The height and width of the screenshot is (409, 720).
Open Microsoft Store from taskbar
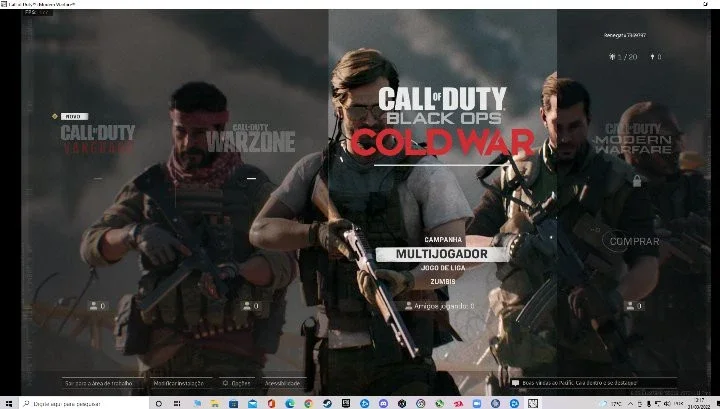(x=233, y=403)
